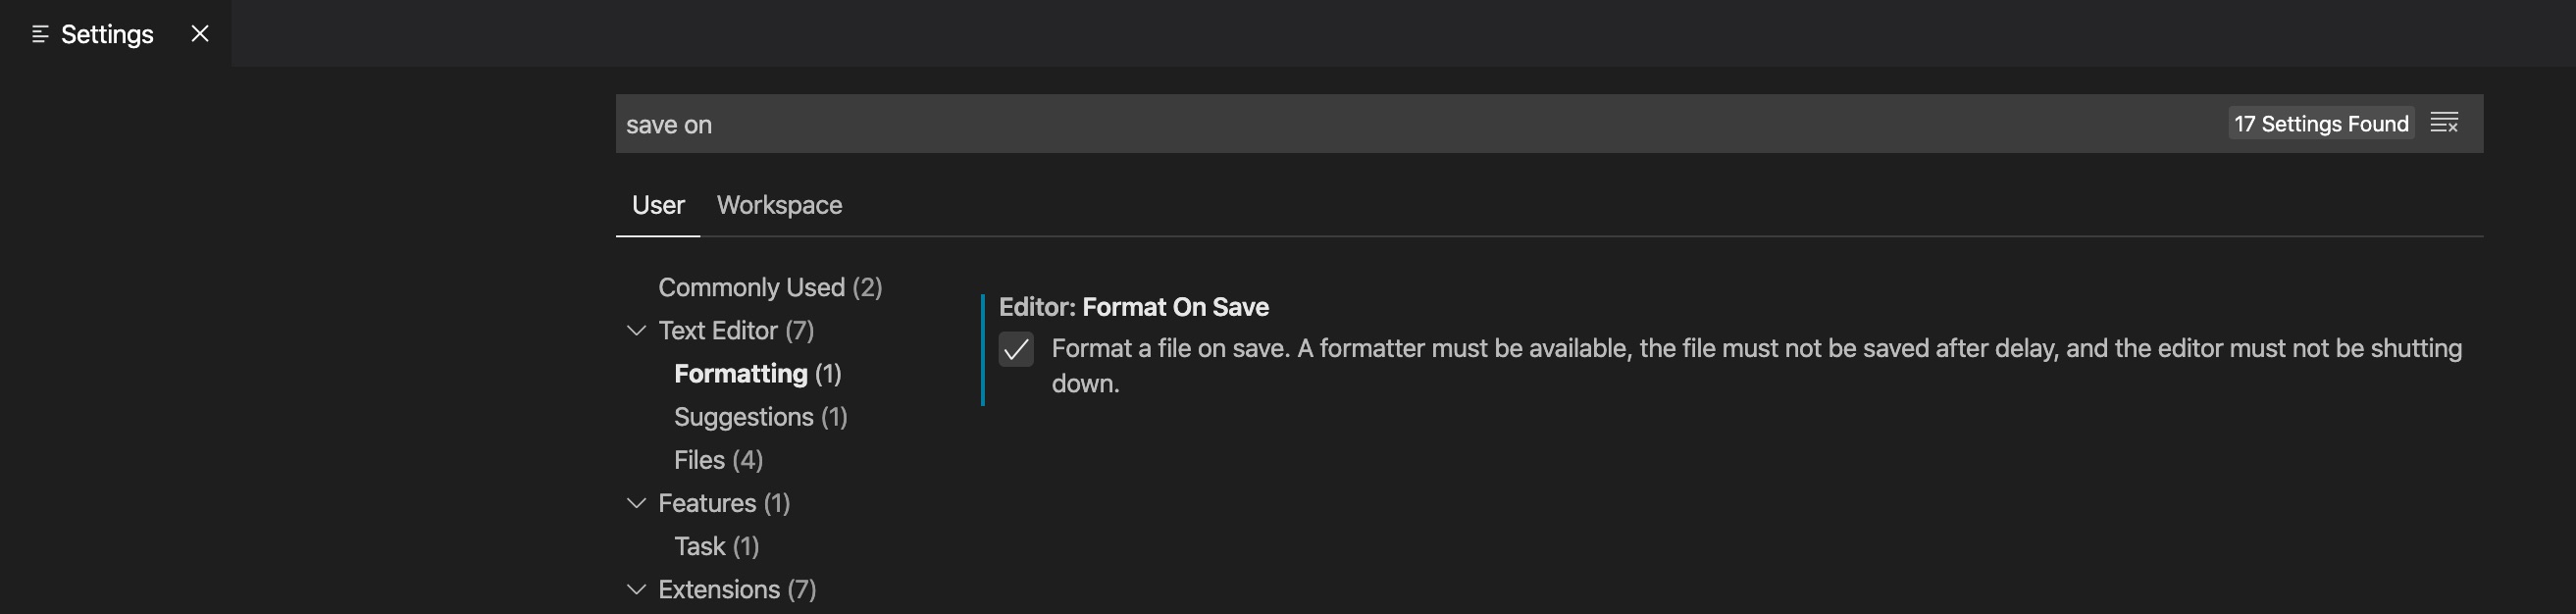This screenshot has height=614, width=2576.
Task: Open the Files settings category
Action: tap(718, 460)
